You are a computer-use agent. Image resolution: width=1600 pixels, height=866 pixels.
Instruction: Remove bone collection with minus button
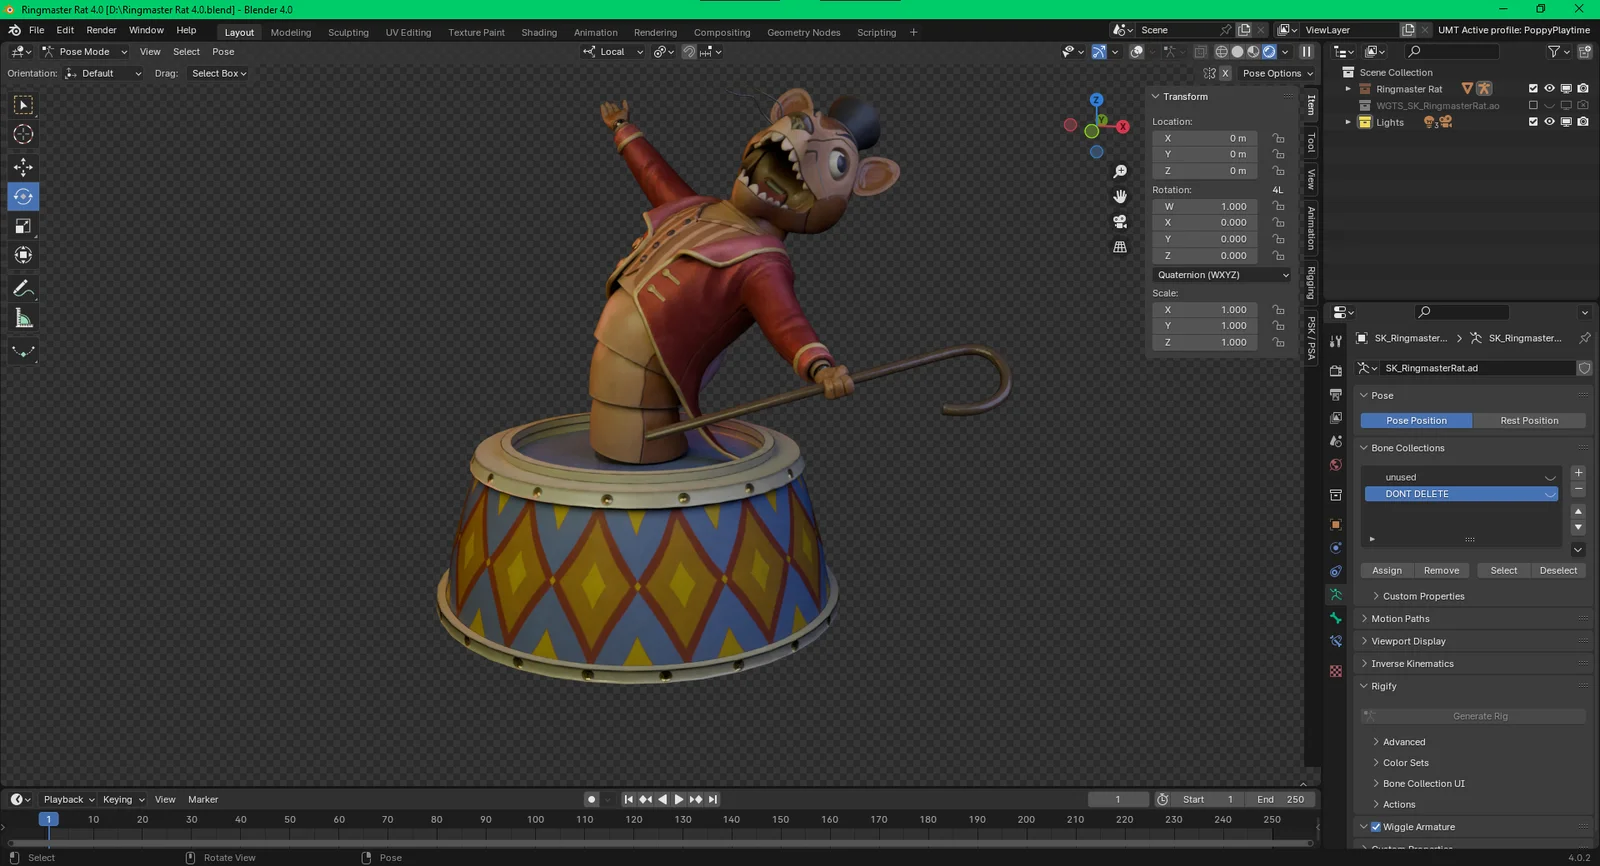[1578, 489]
